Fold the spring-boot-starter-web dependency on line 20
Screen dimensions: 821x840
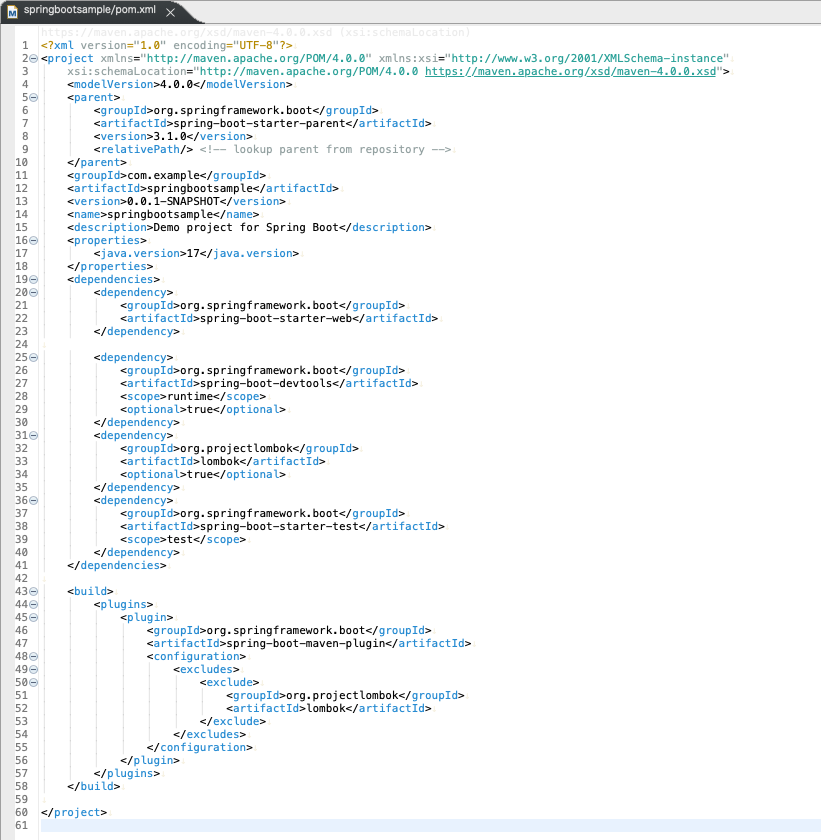(x=35, y=293)
